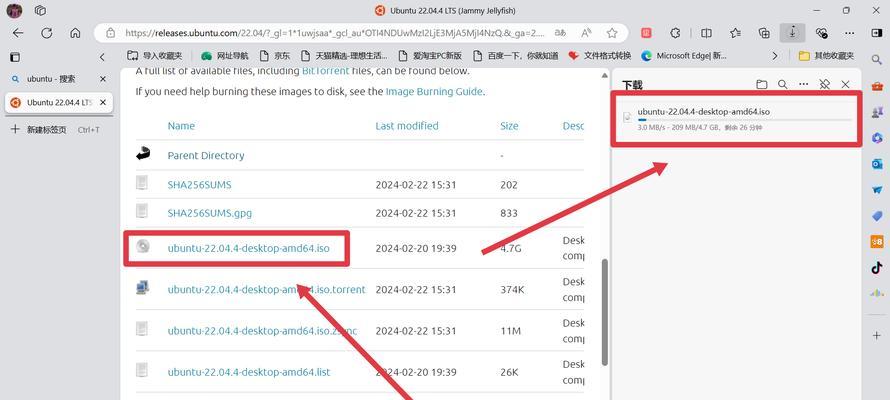Search downloads in the download panel

click(783, 85)
